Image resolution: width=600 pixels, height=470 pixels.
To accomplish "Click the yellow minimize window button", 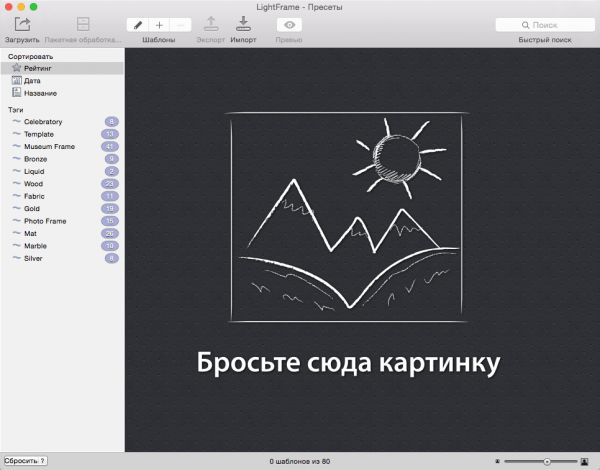I will tap(21, 7).
